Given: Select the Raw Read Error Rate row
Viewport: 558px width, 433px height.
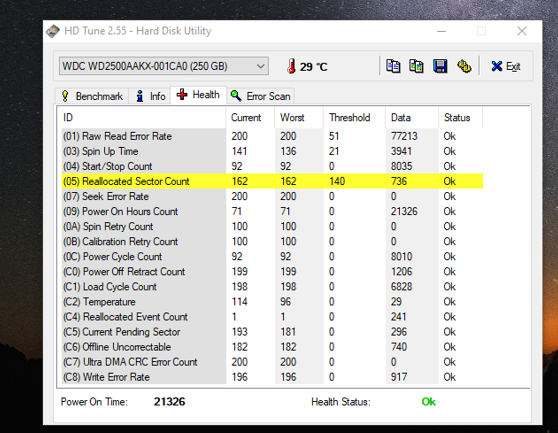Looking at the screenshot, I should point(272,136).
